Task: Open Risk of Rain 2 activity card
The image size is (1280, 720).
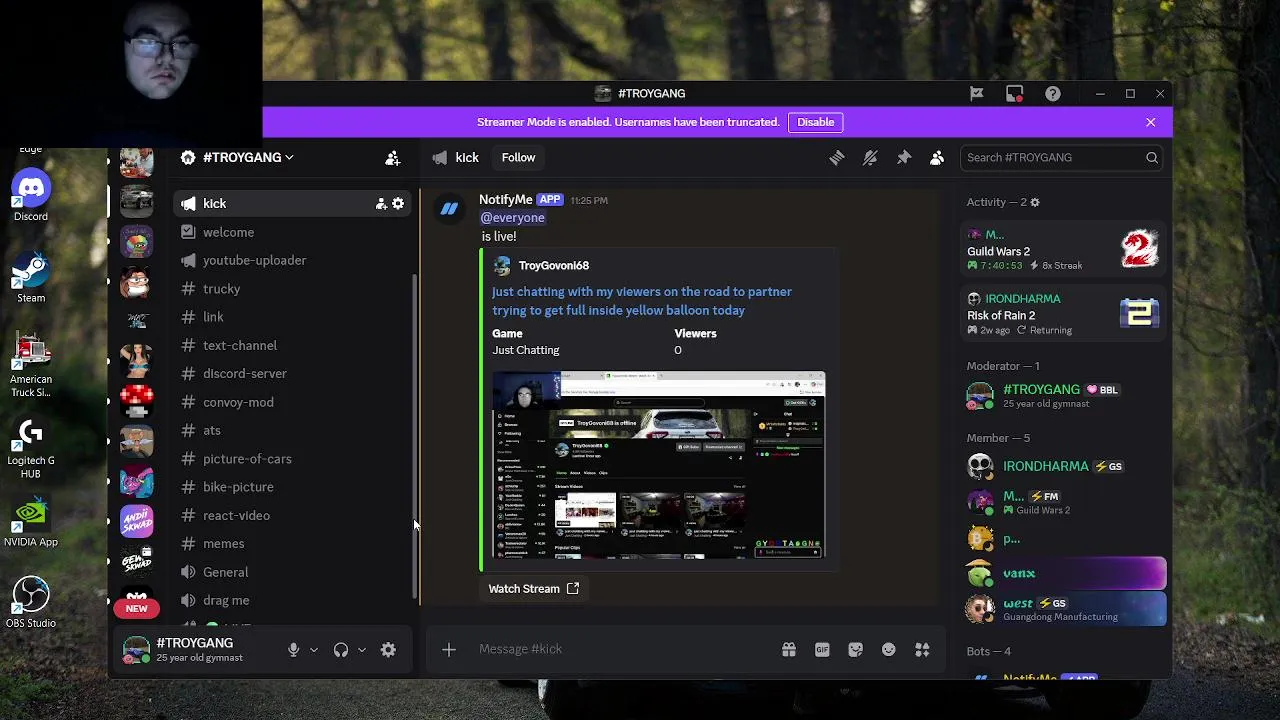Action: pyautogui.click(x=1063, y=314)
